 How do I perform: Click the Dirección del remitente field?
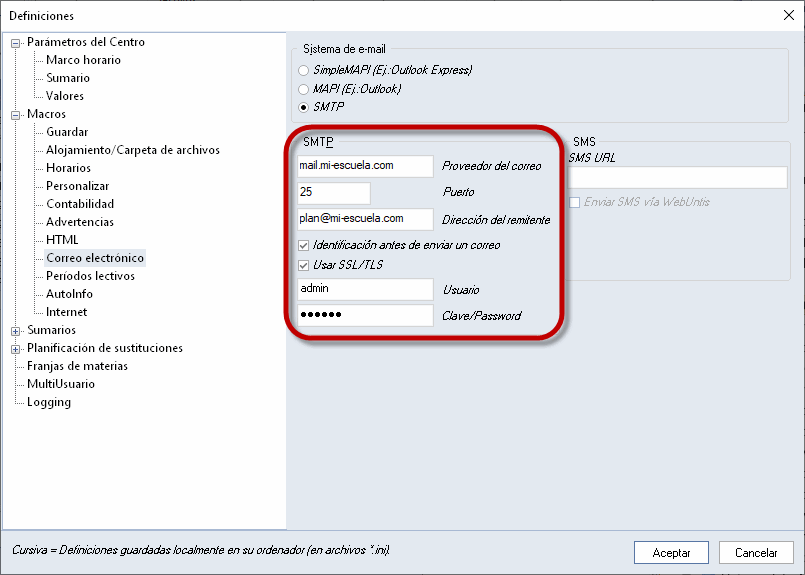[x=365, y=219]
